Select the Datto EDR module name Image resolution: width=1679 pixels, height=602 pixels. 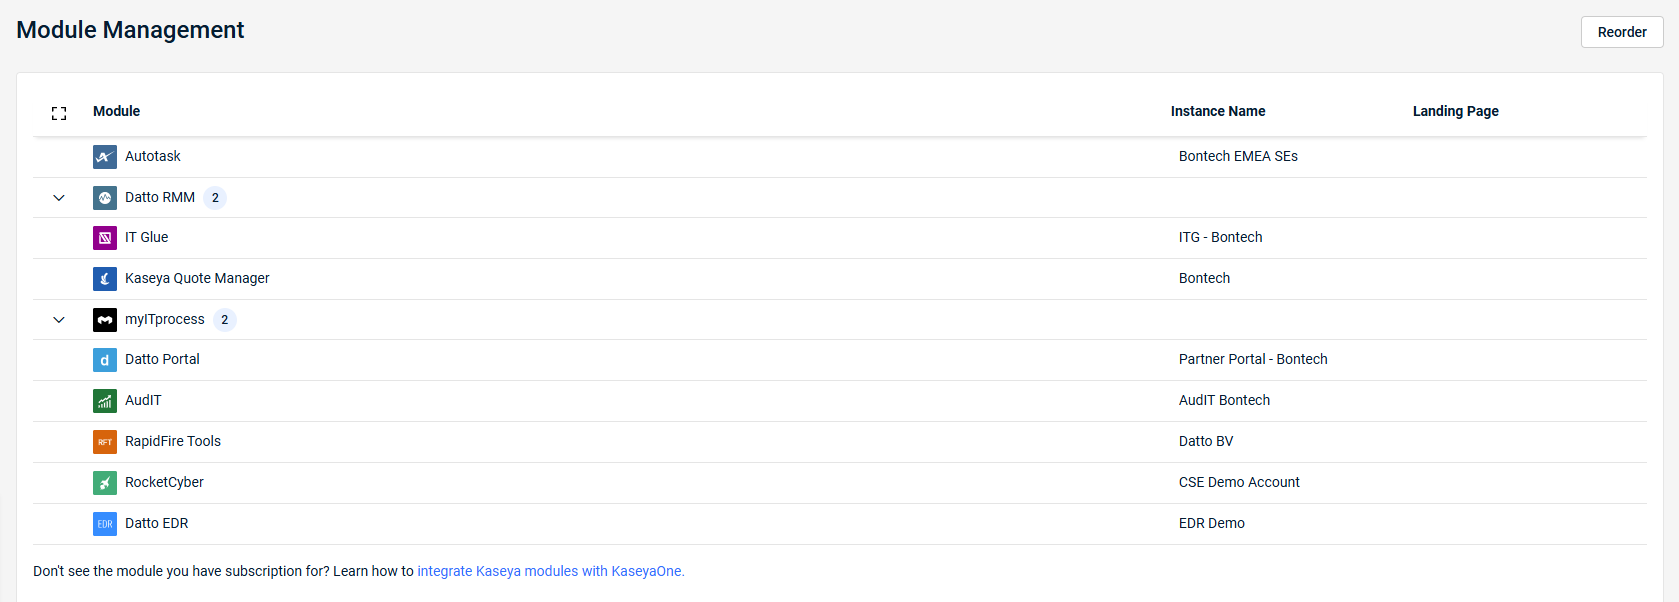(157, 523)
